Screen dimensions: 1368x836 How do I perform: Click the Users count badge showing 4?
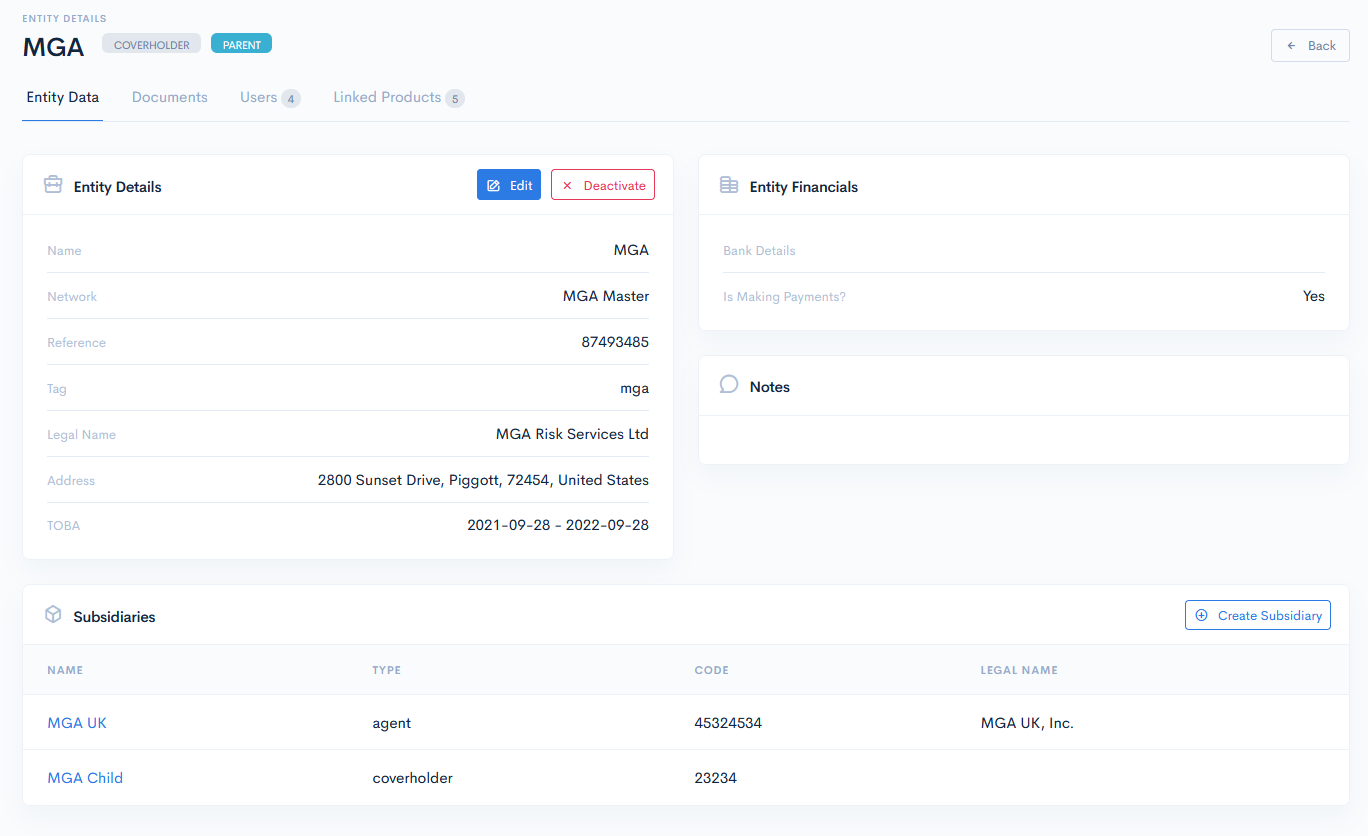[290, 99]
